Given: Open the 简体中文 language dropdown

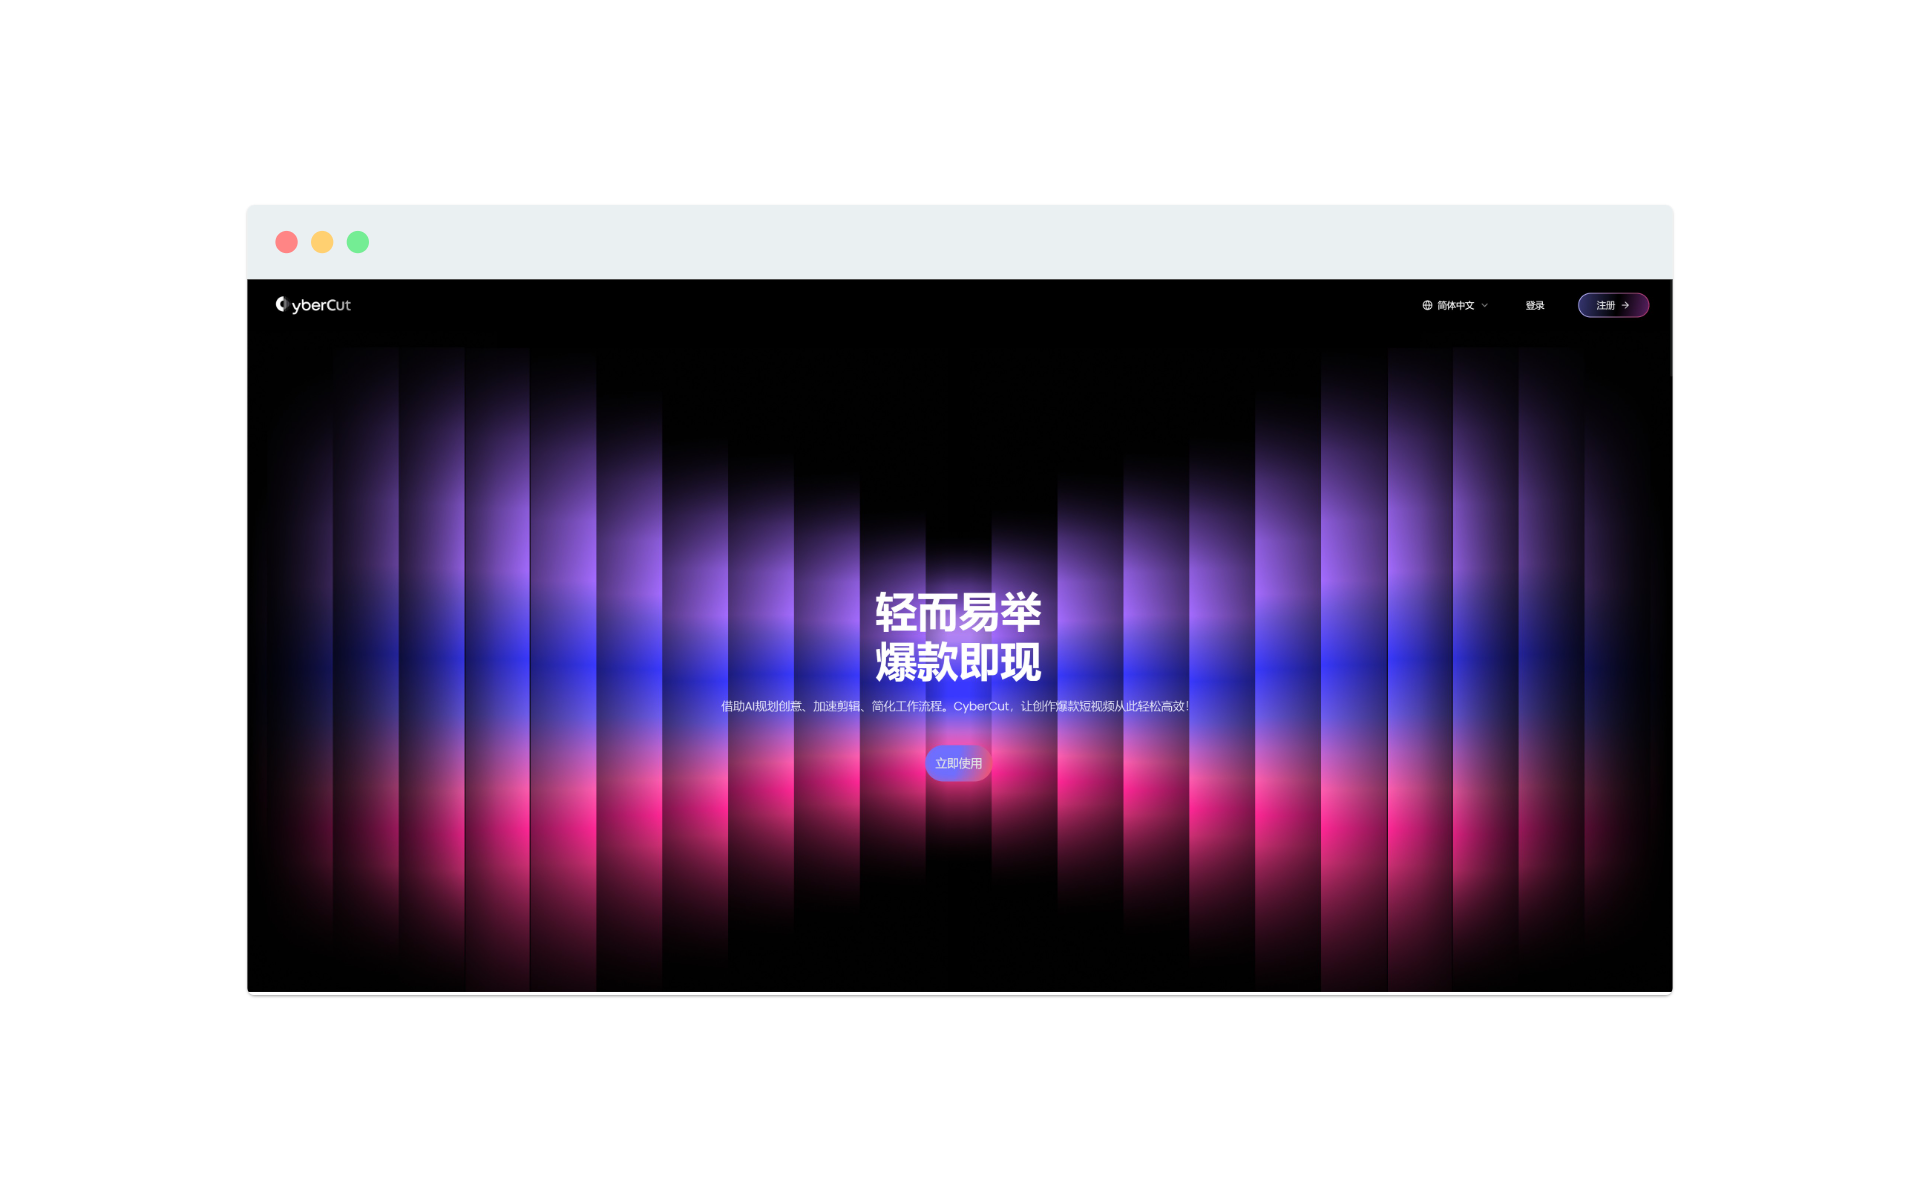Looking at the screenshot, I should [x=1455, y=305].
